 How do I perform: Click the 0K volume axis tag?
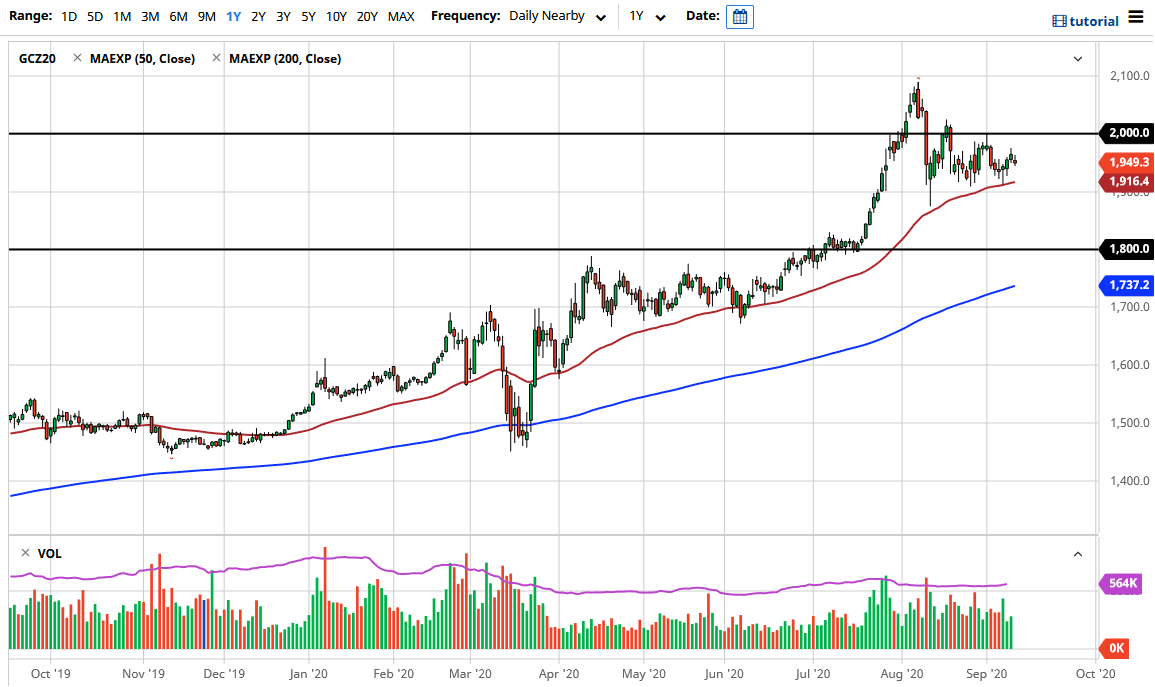point(1114,648)
